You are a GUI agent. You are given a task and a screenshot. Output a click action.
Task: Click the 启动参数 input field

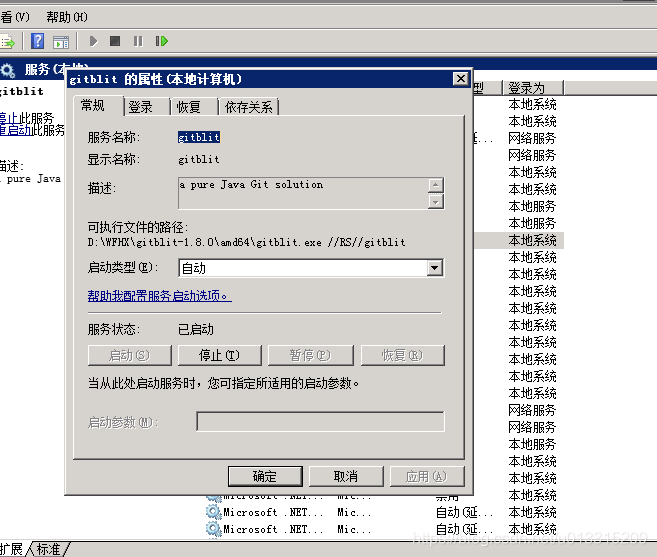(320, 421)
